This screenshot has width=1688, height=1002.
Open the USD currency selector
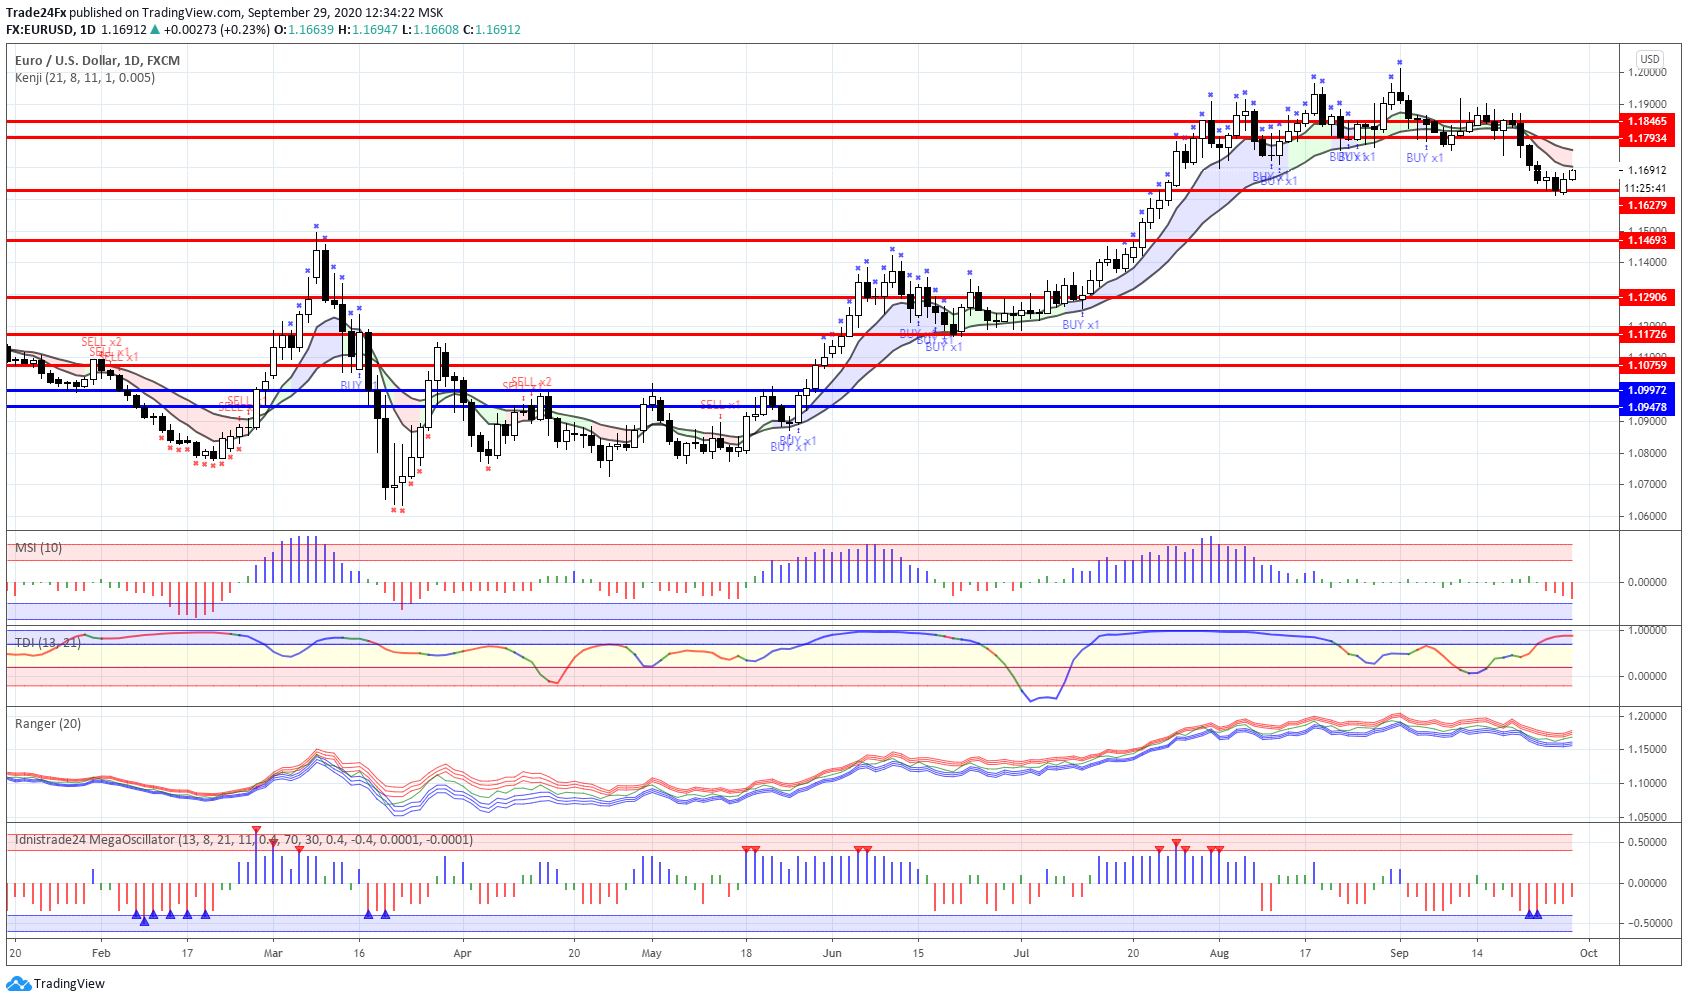pyautogui.click(x=1650, y=59)
